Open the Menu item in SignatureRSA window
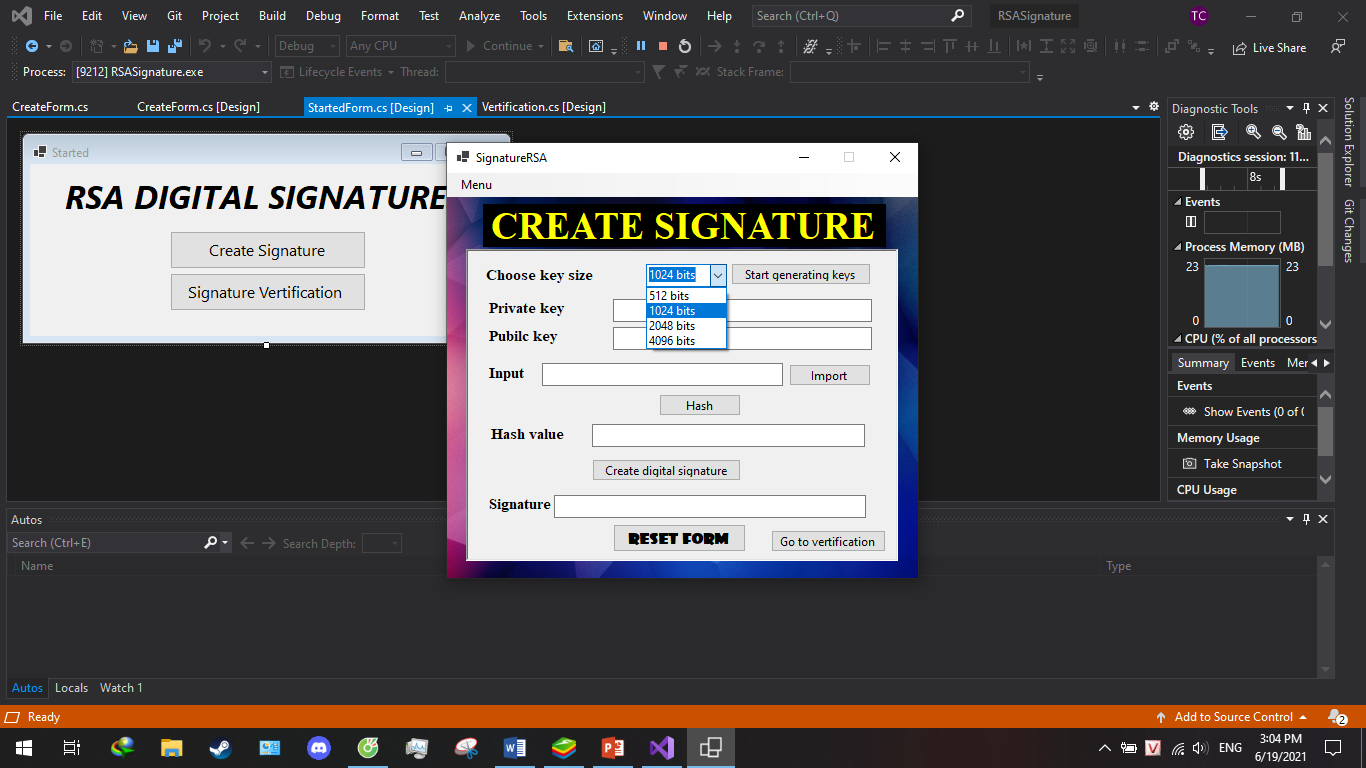 pyautogui.click(x=476, y=185)
